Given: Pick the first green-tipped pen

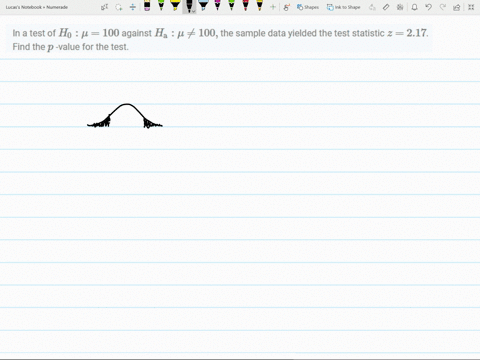Looking at the screenshot, I should click(x=161, y=5).
